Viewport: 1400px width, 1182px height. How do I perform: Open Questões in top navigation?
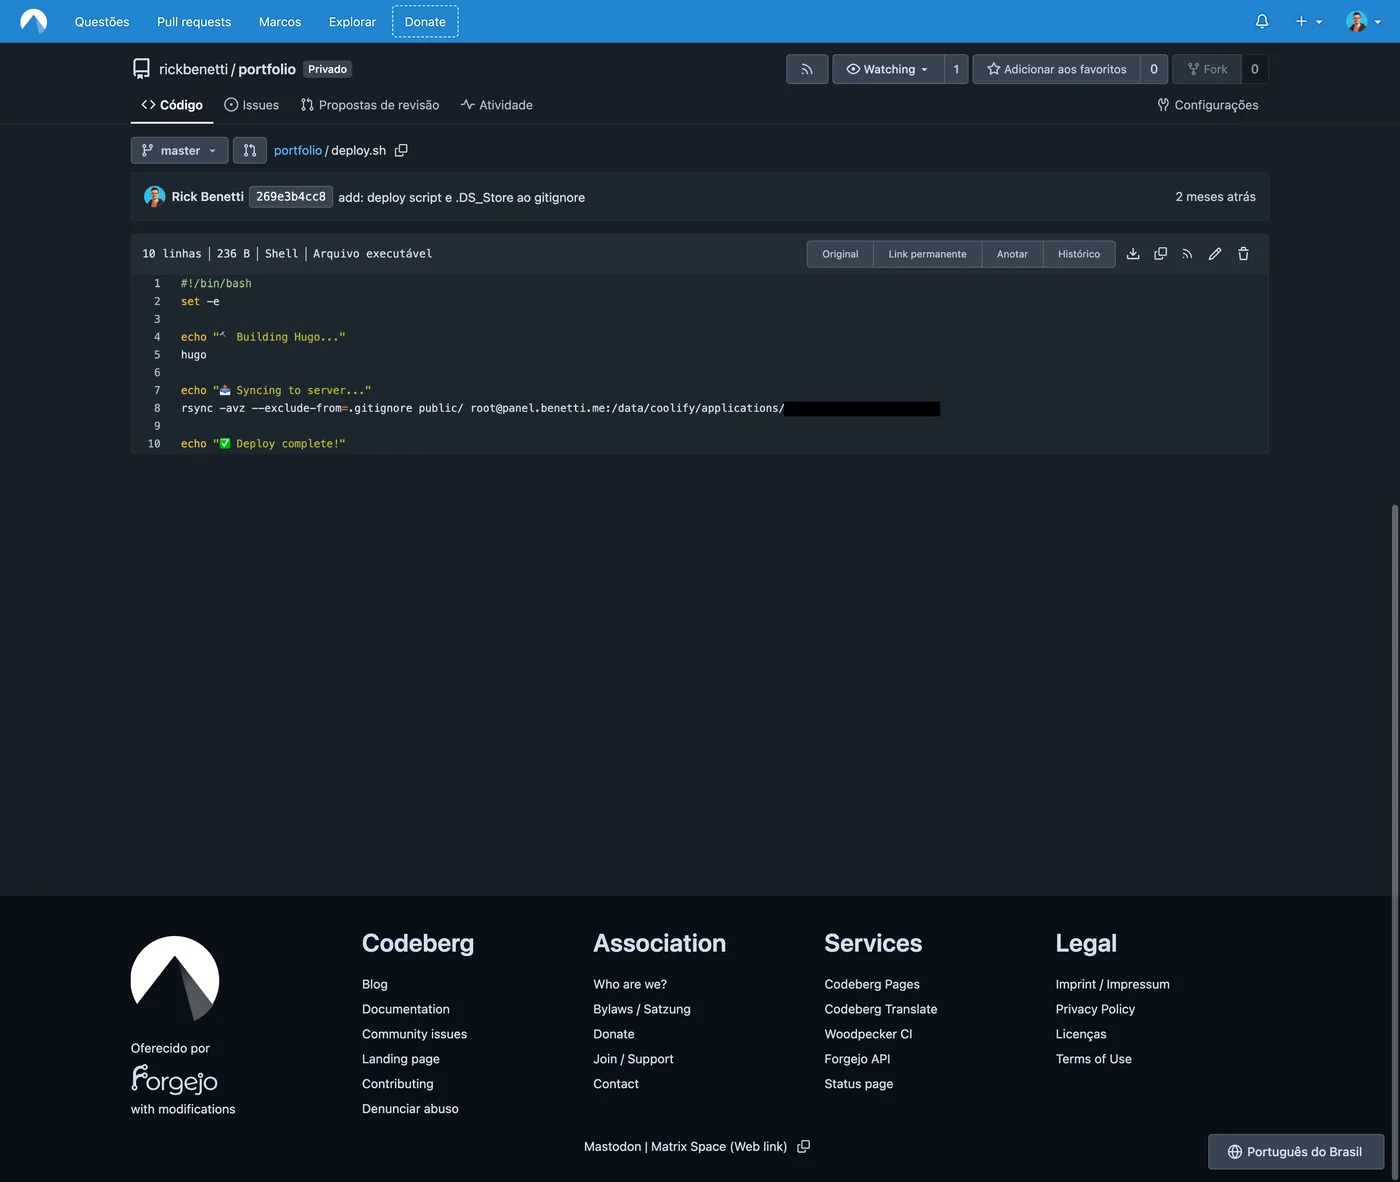[x=102, y=21]
